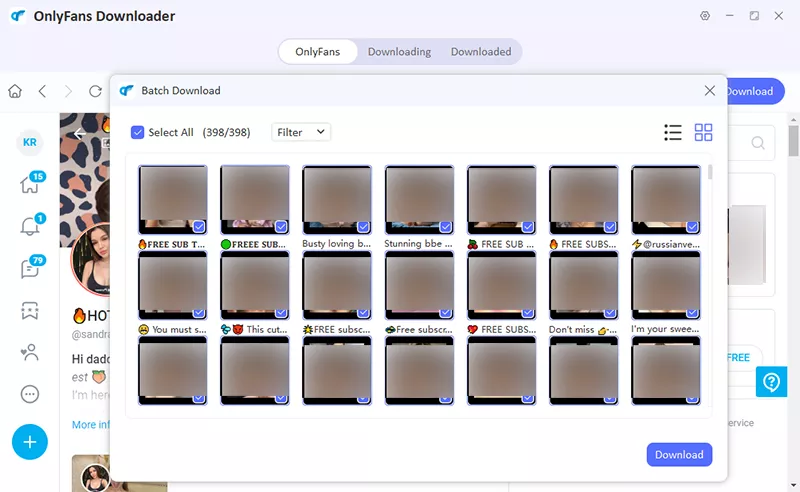Screen dimensions: 800x492
Task: Go to browser home page
Action: pos(15,91)
